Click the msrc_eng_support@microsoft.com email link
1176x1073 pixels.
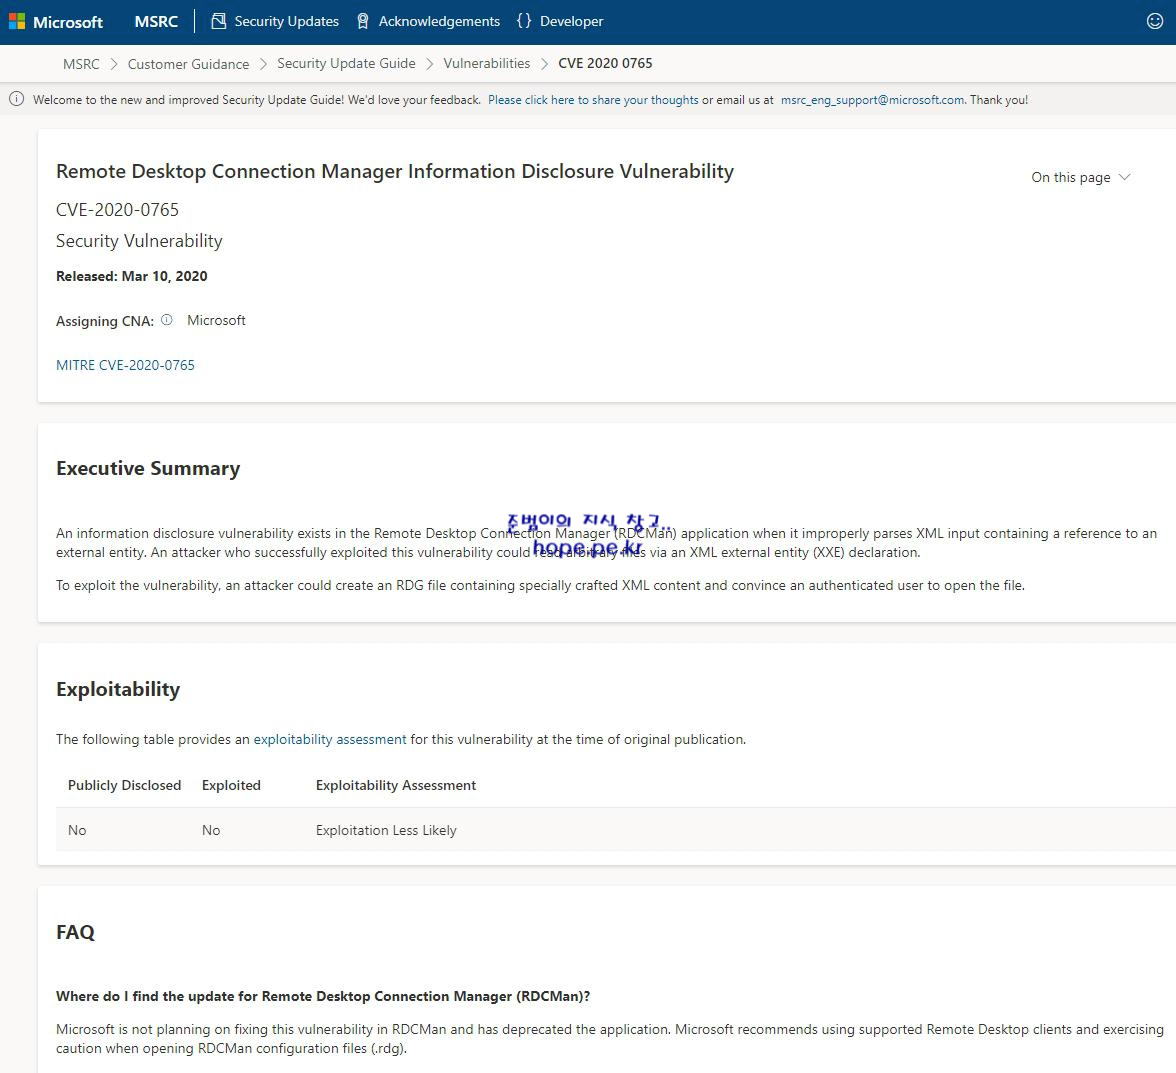872,100
